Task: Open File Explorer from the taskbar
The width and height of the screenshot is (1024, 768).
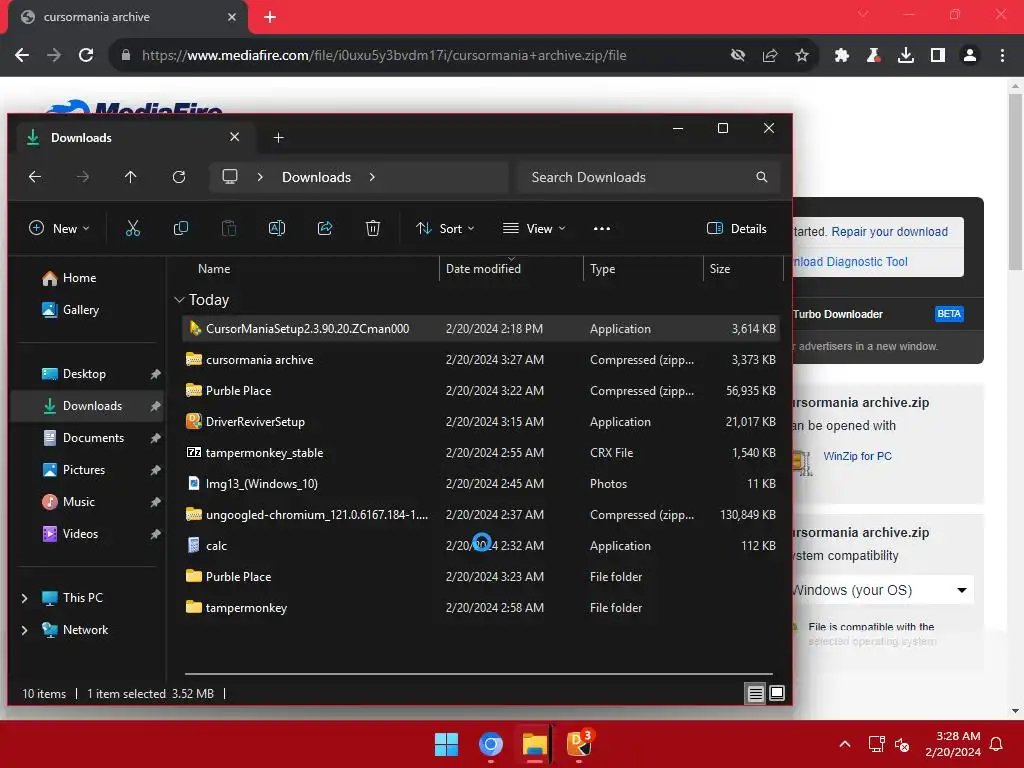Action: [x=534, y=744]
